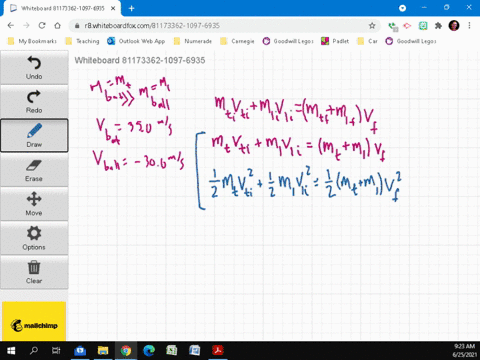The height and width of the screenshot is (360, 480).
Task: Open the Padlet bookmark
Action: [x=335, y=41]
